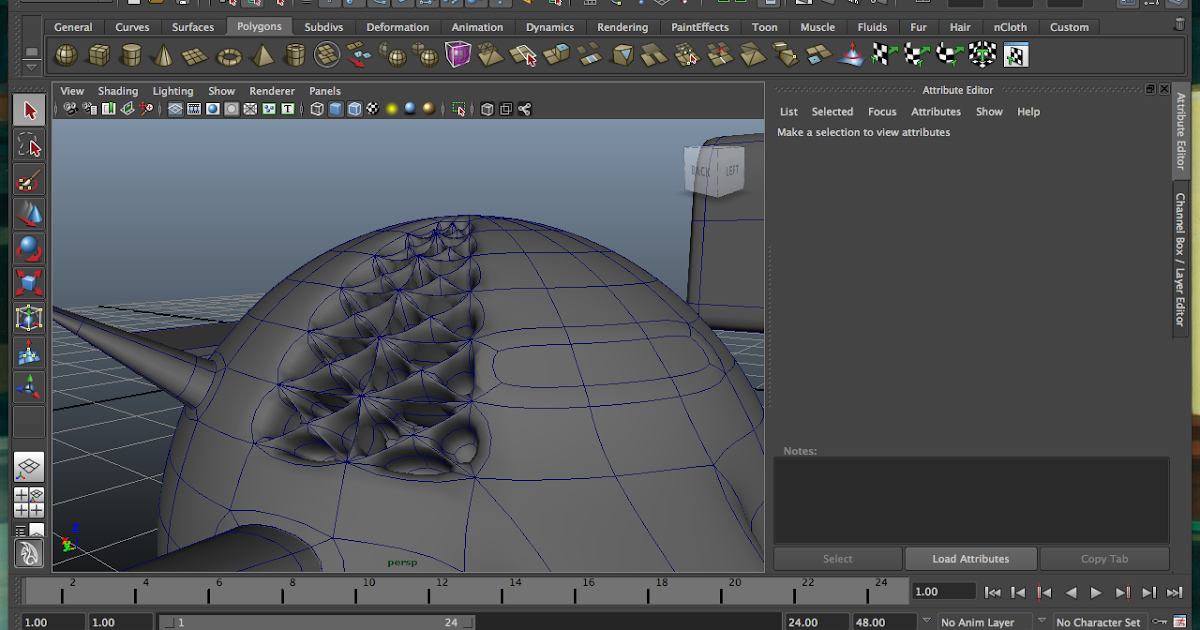Viewport: 1200px width, 630px height.
Task: Choose the Lasso Select tool
Action: click(29, 145)
